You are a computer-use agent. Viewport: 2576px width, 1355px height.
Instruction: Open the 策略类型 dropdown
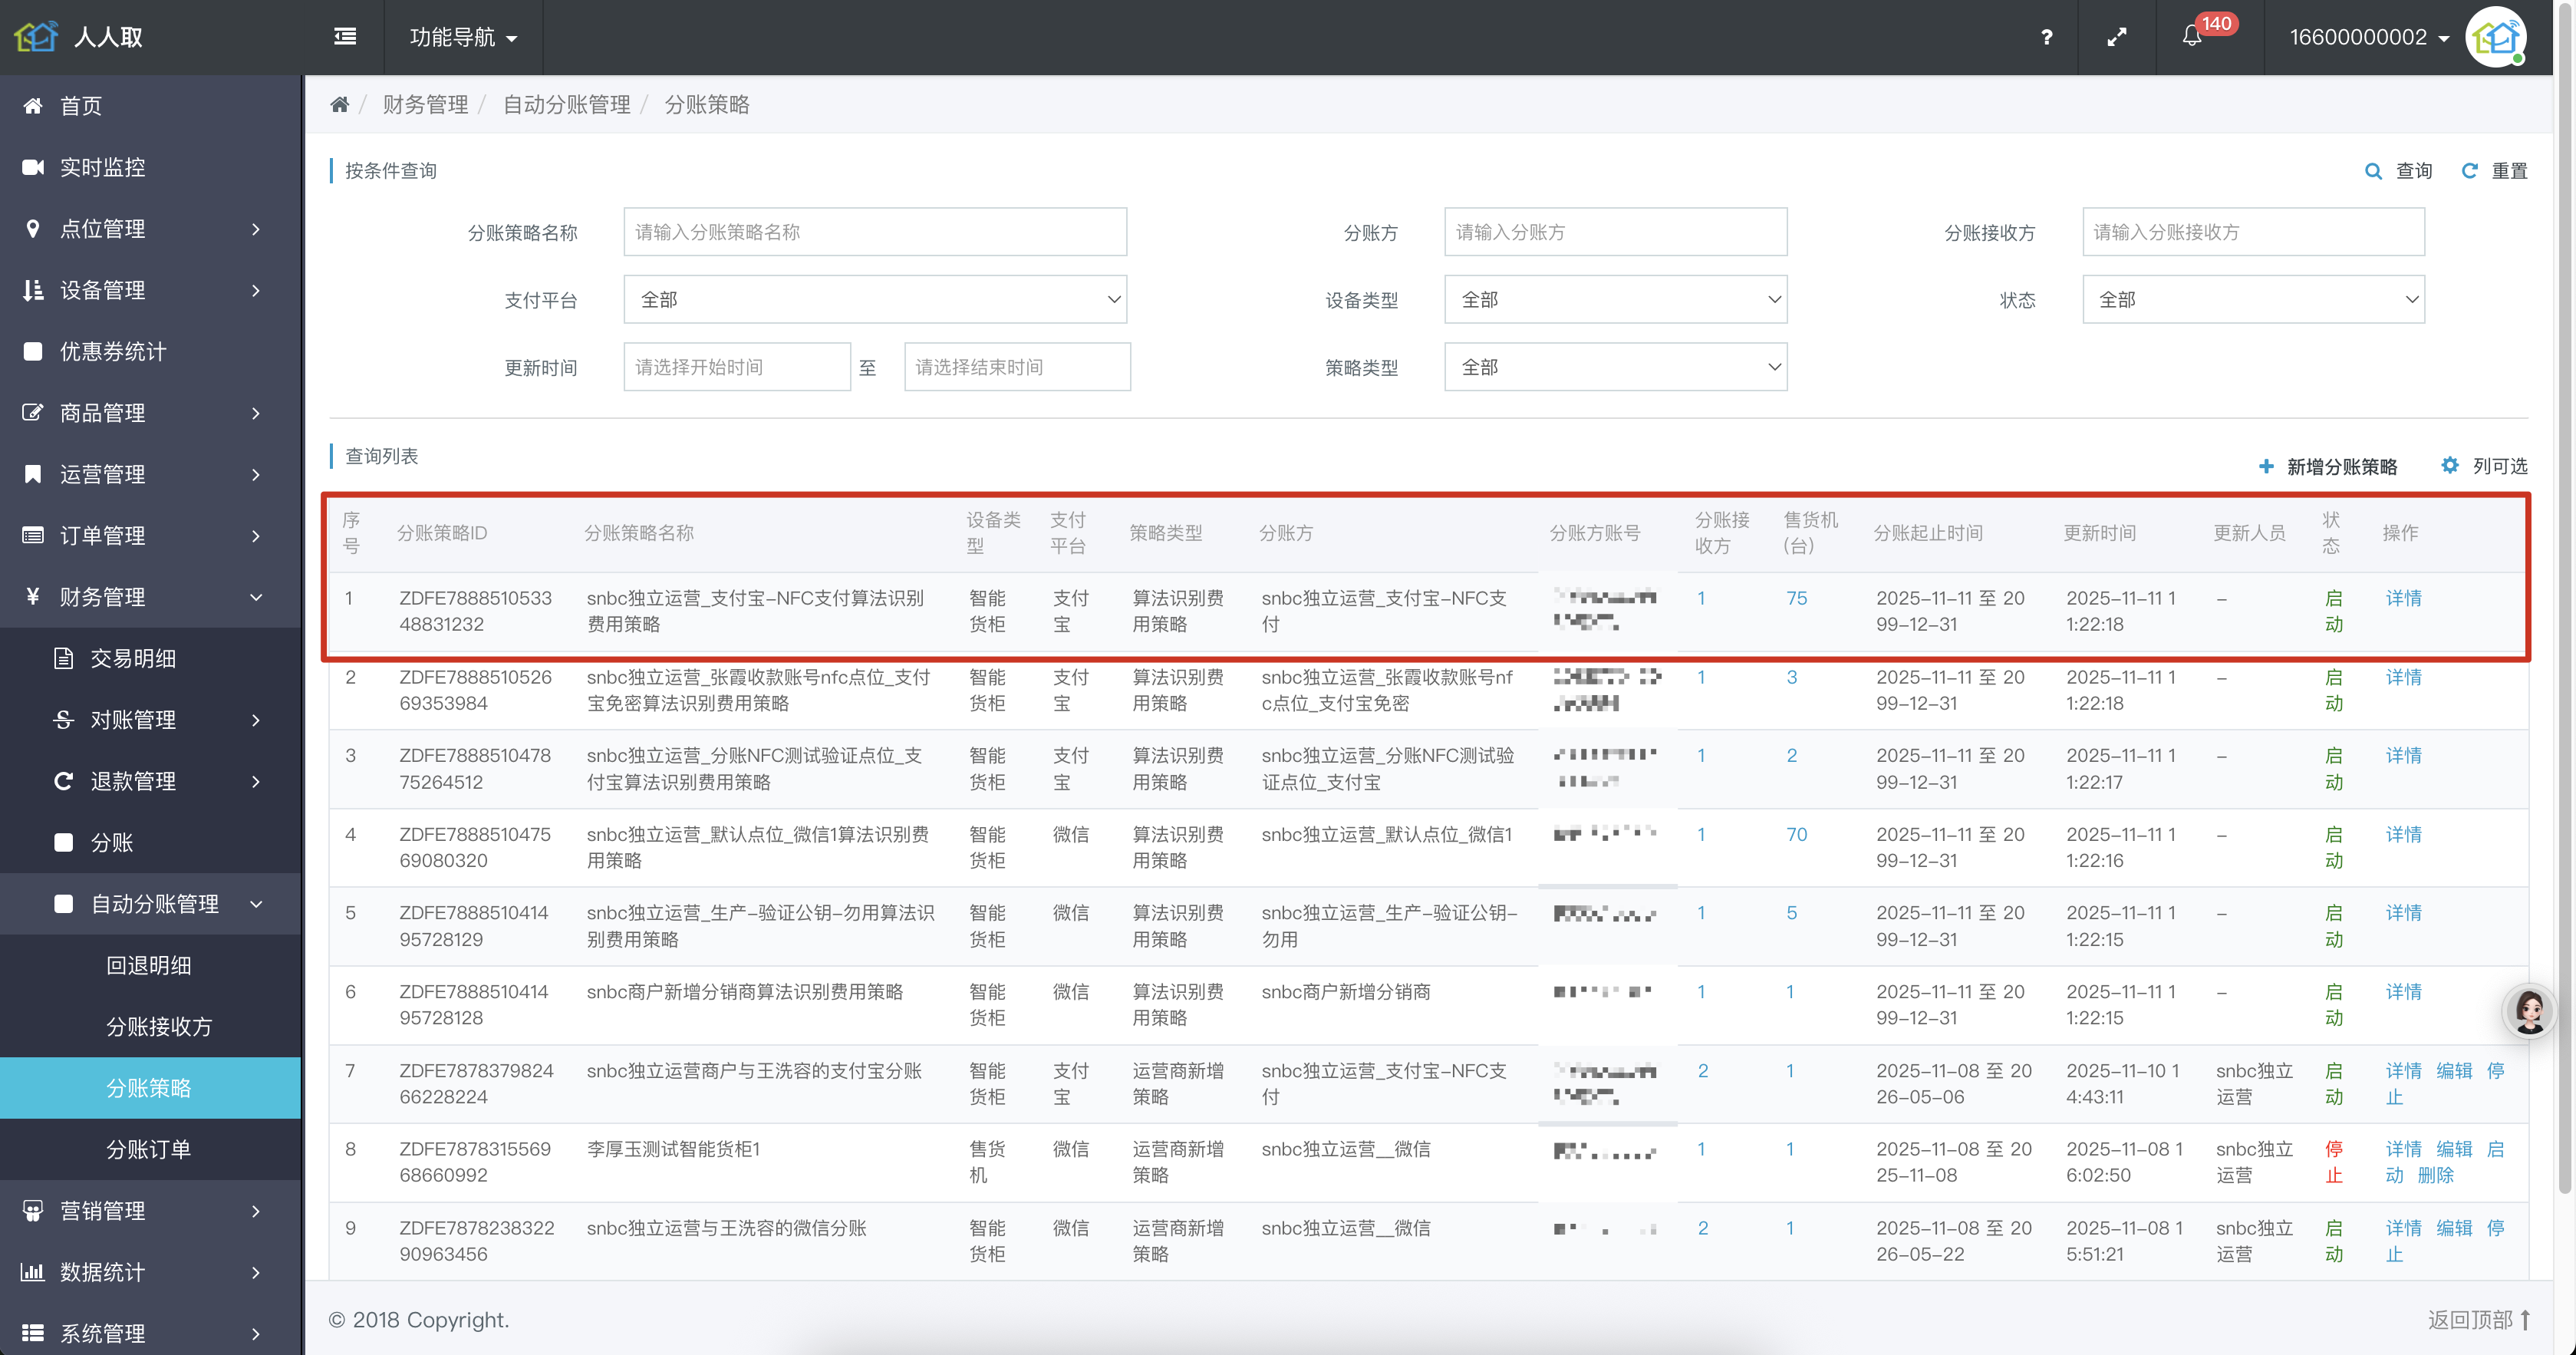(x=1614, y=368)
